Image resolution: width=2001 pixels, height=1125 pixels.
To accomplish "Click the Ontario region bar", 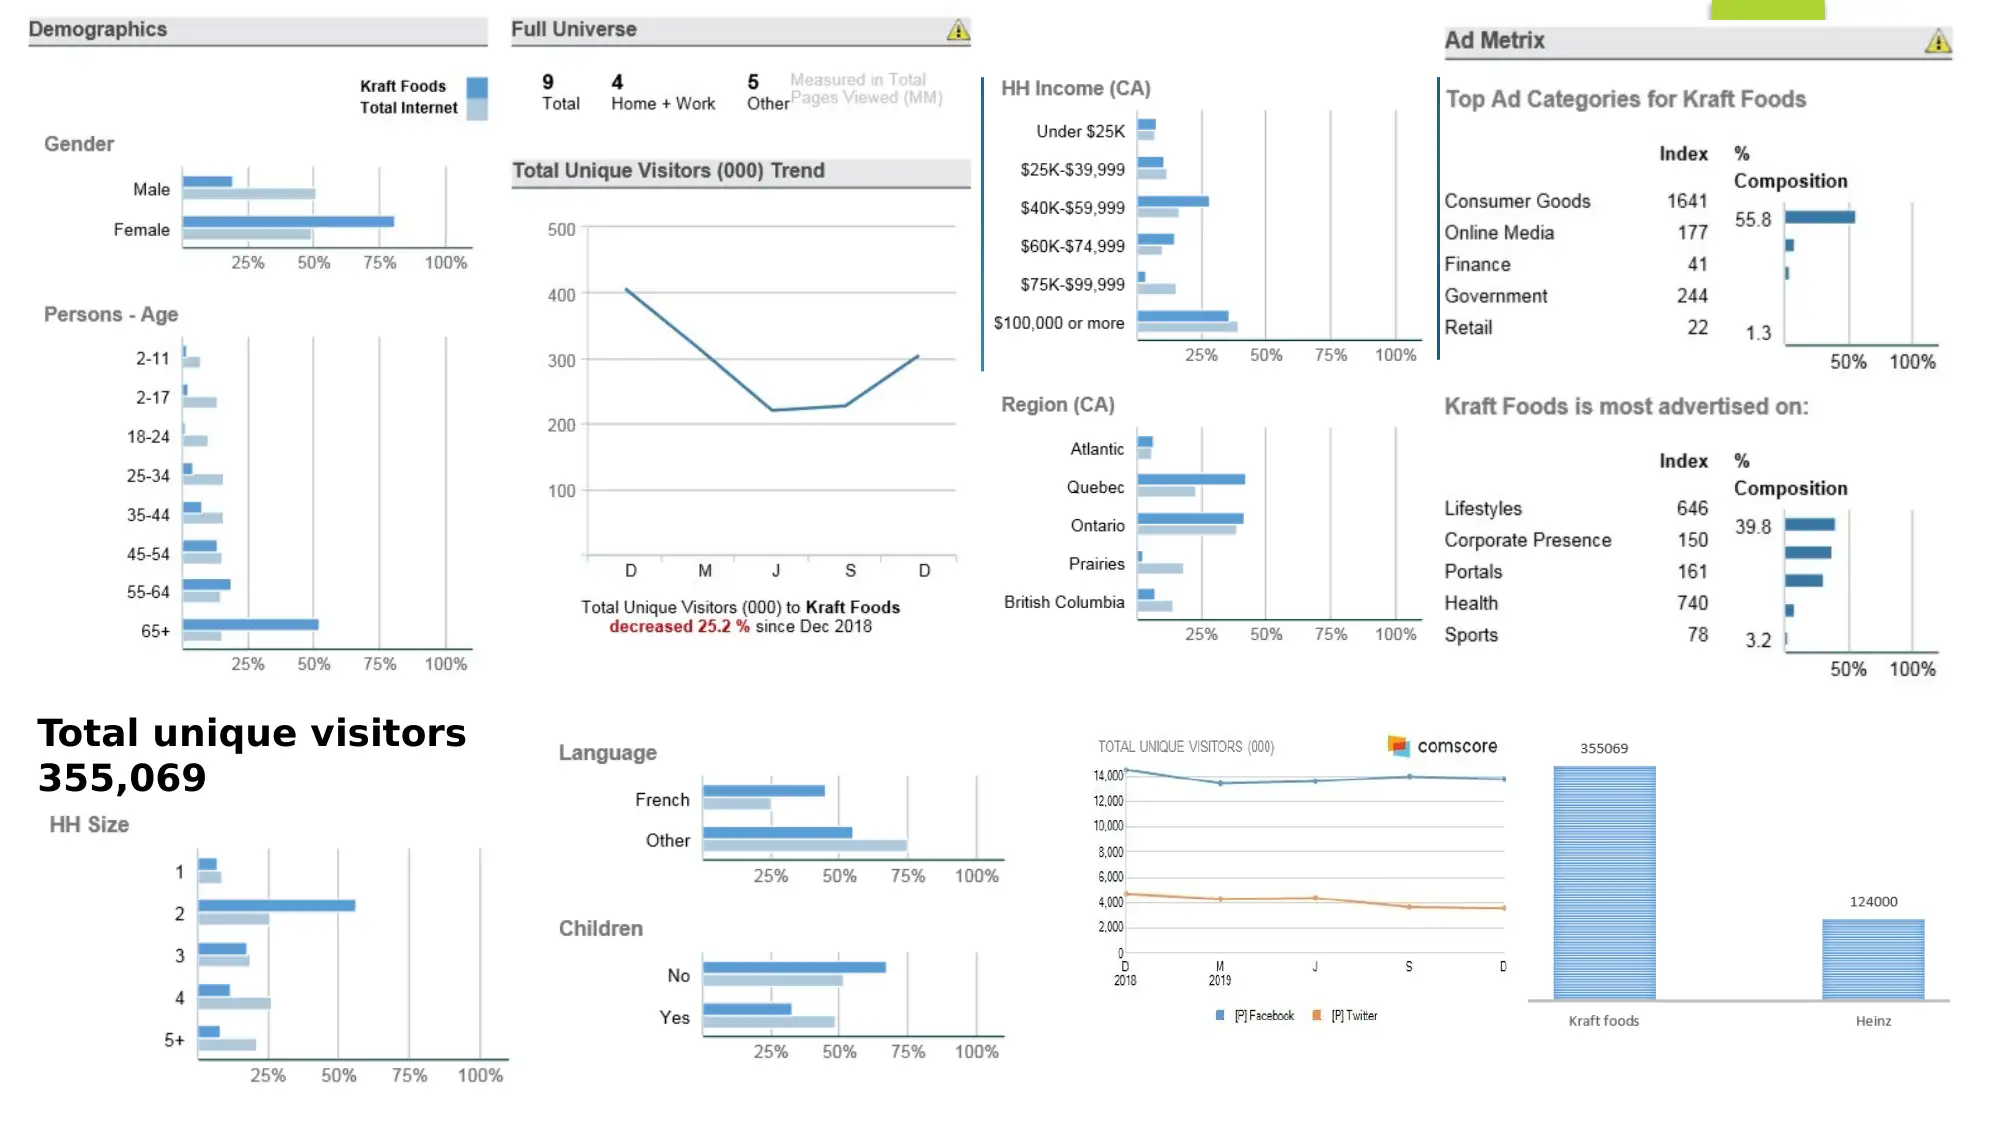I will (x=1190, y=519).
